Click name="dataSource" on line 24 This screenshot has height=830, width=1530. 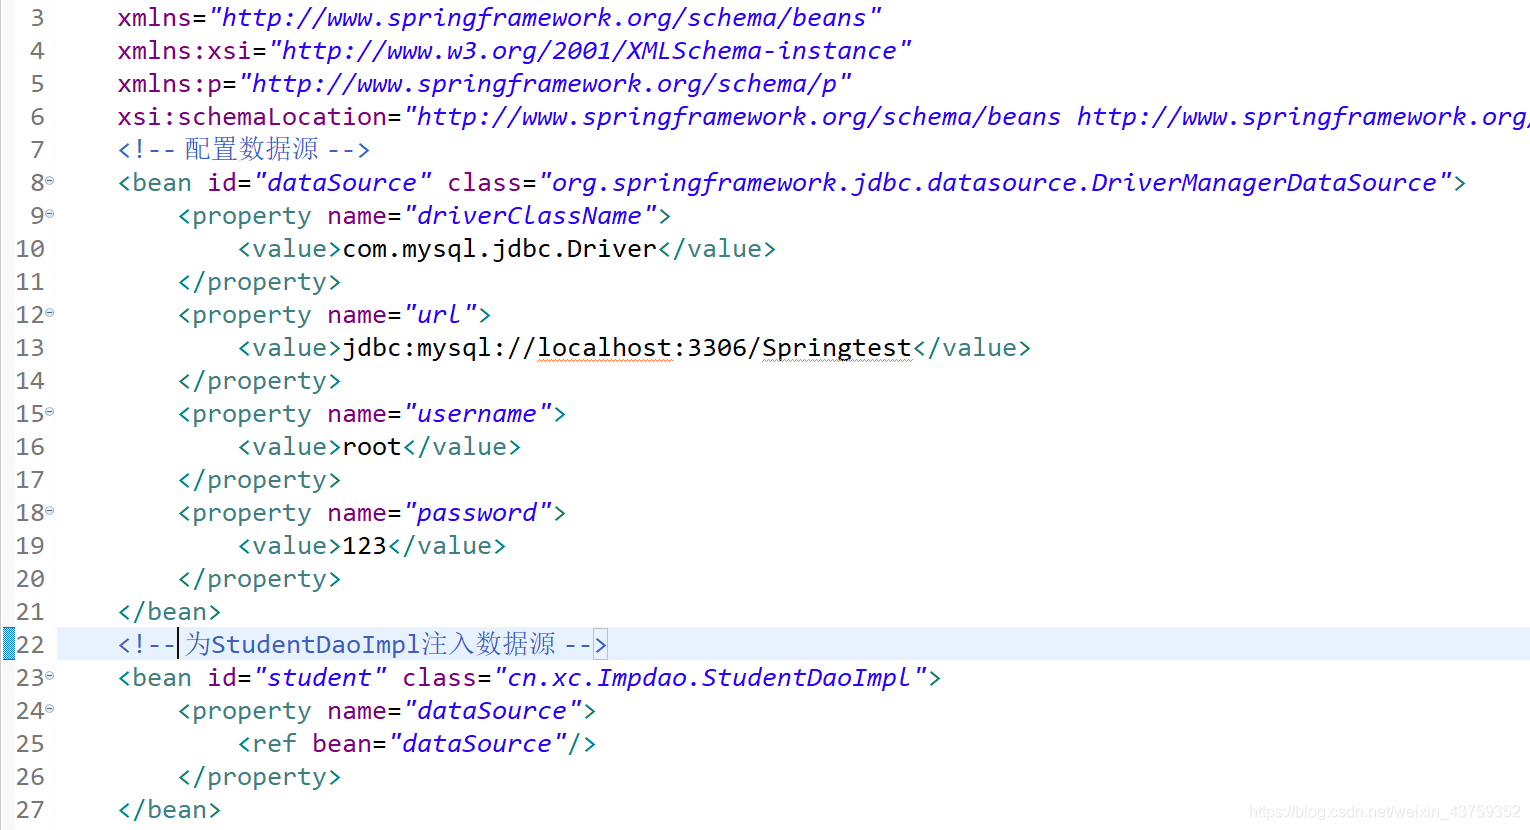tap(455, 710)
